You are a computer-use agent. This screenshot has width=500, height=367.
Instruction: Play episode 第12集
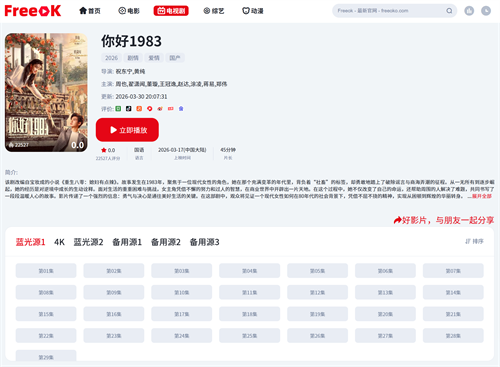tap(317, 292)
